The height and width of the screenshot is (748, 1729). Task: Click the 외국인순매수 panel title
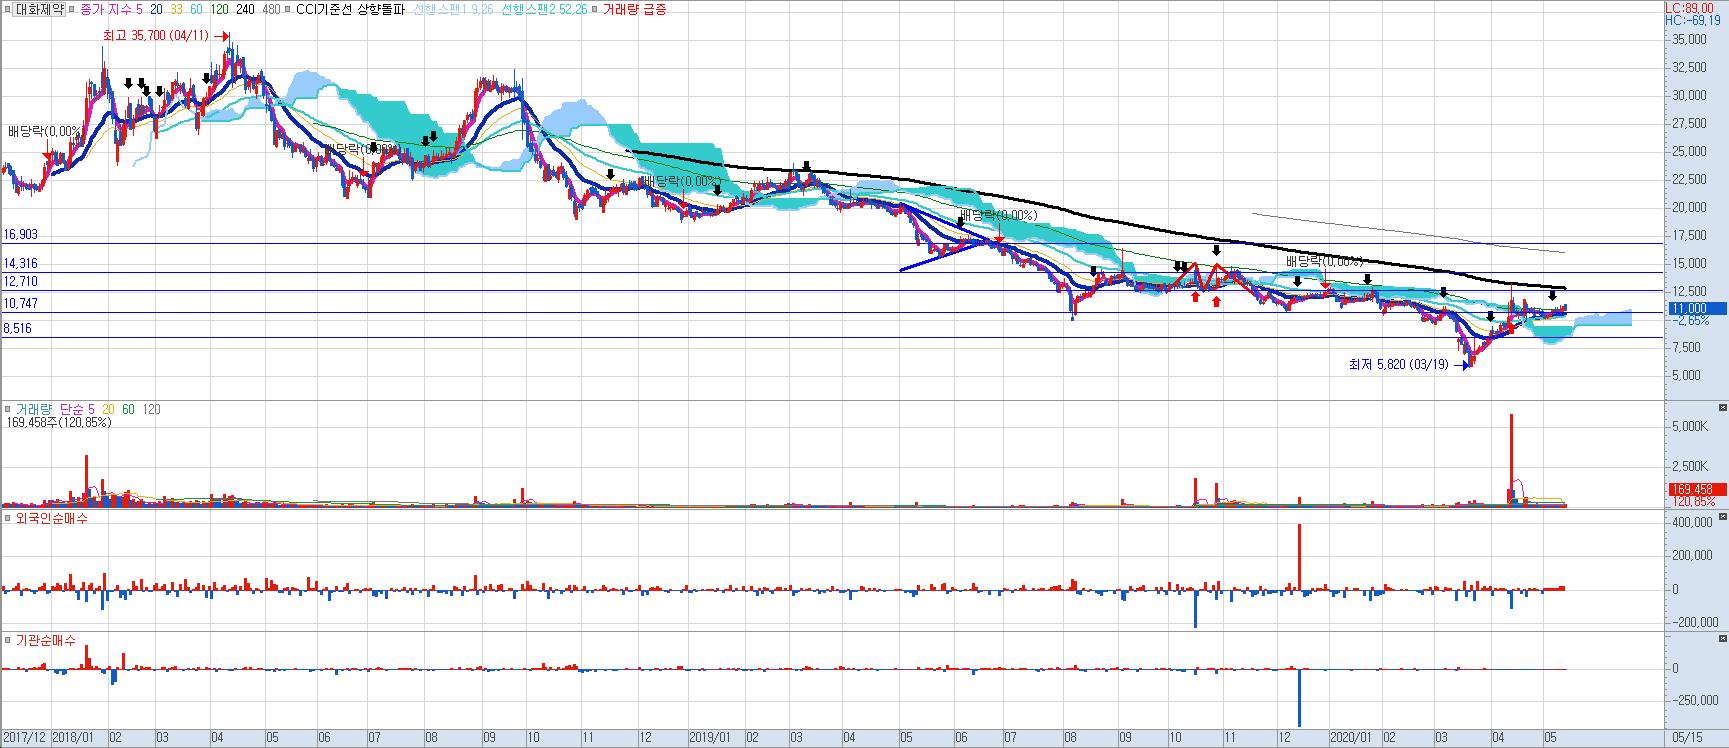pyautogui.click(x=51, y=518)
